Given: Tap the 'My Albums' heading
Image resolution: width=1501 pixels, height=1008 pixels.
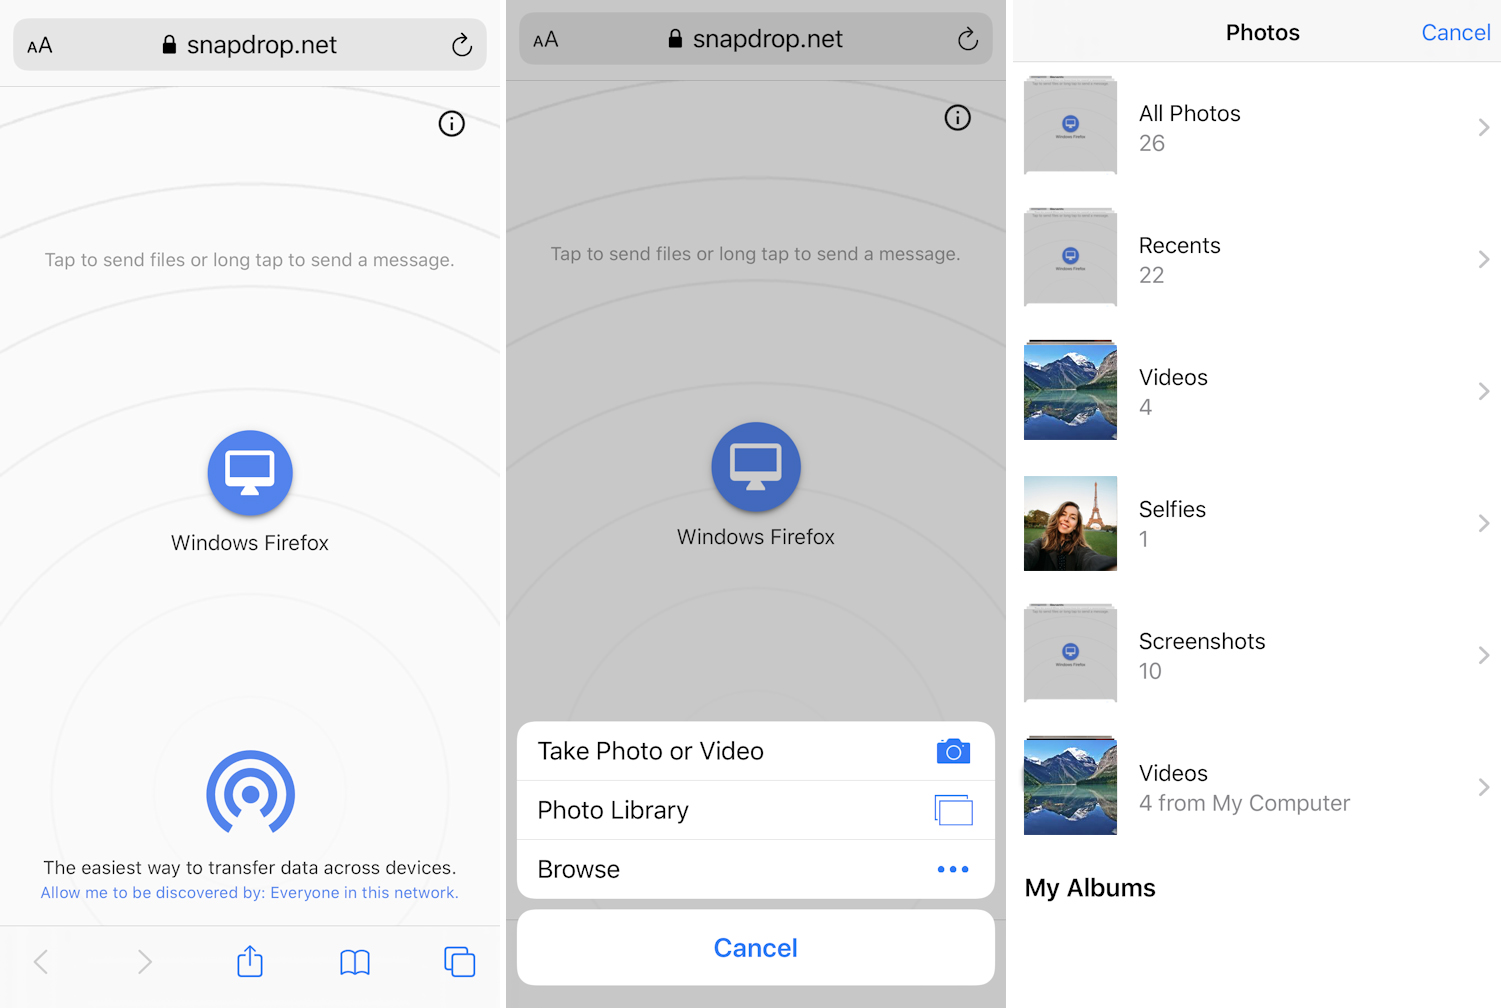Looking at the screenshot, I should coord(1090,888).
